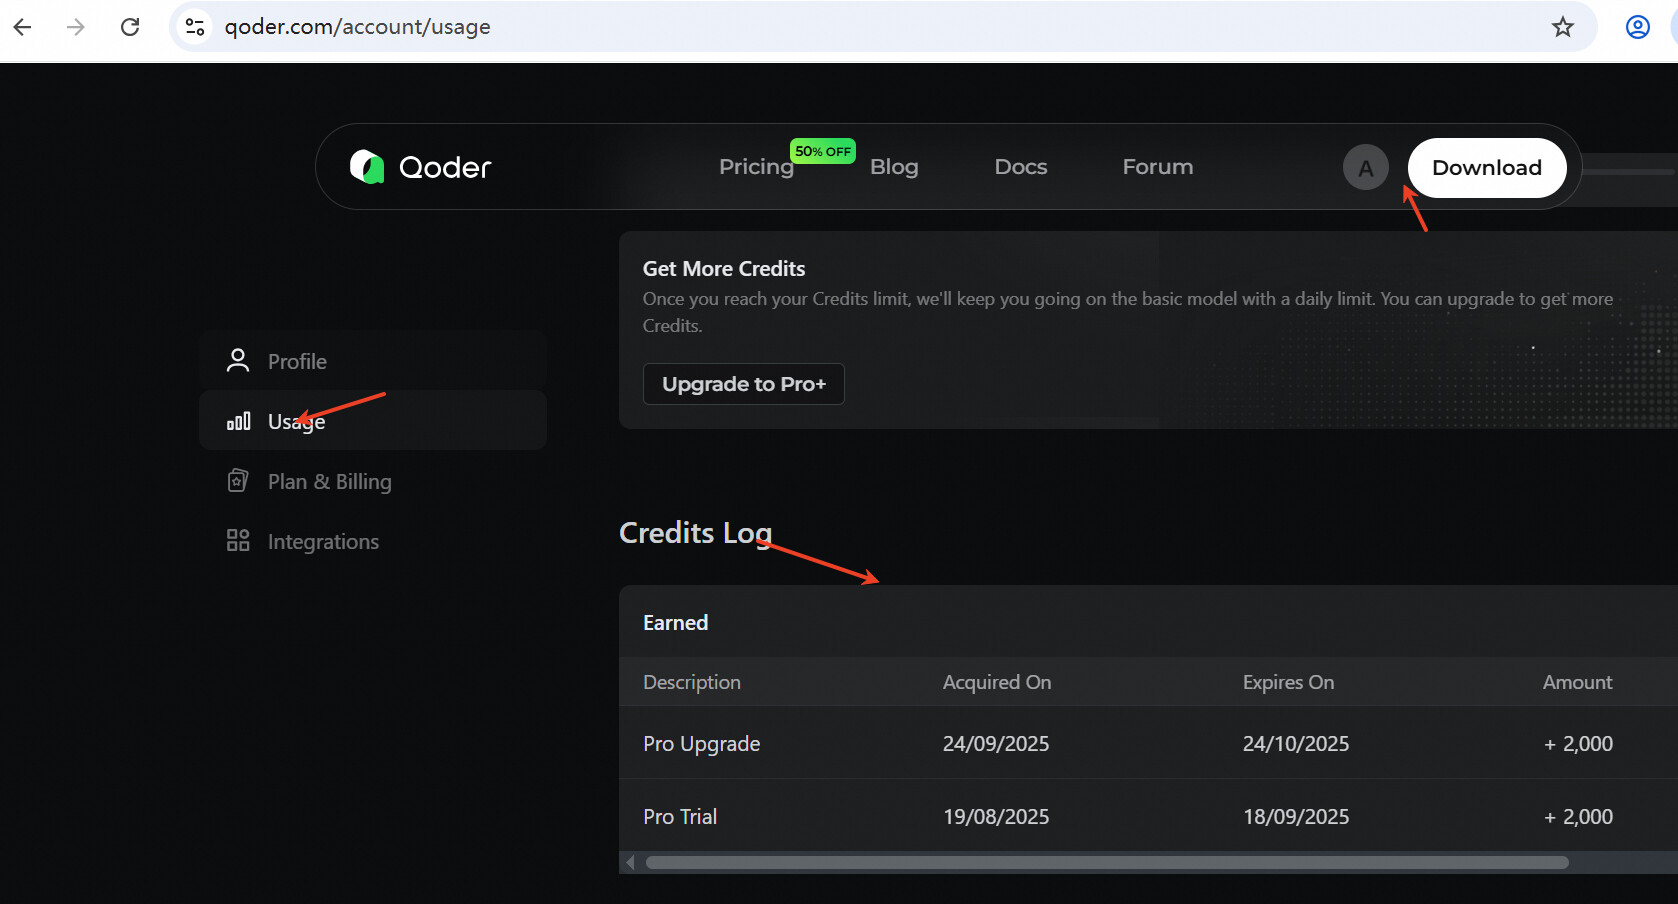This screenshot has height=904, width=1678.
Task: Click the Qoder wordmark
Action: click(445, 167)
